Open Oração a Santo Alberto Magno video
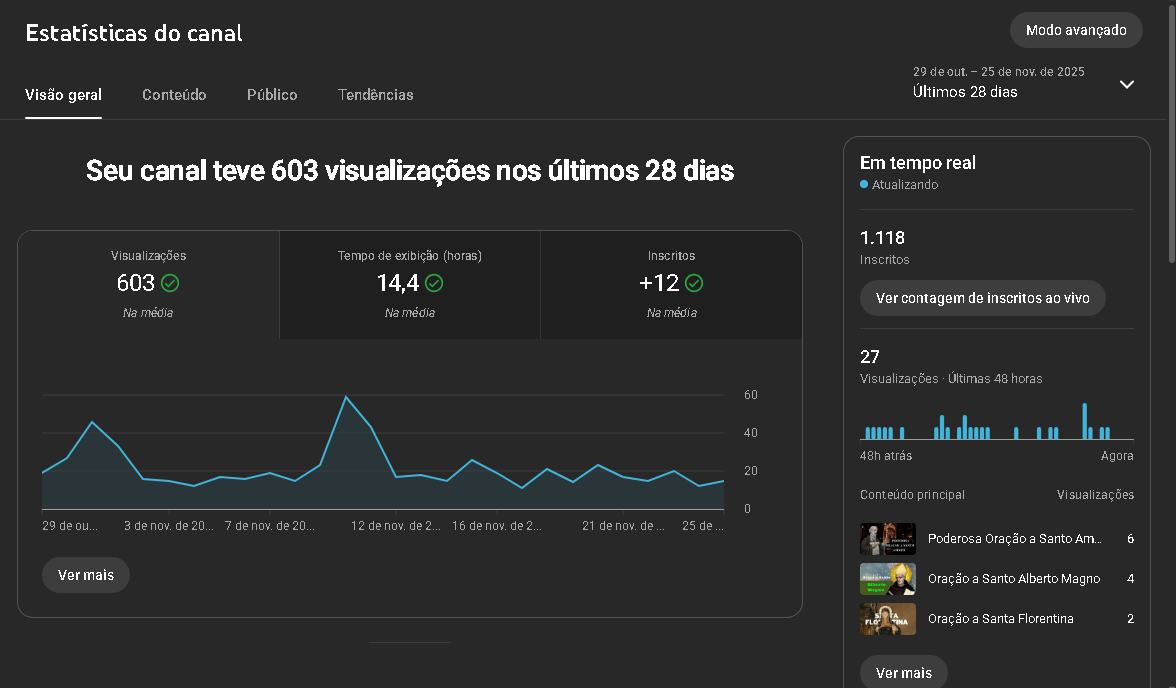The height and width of the screenshot is (688, 1176). coord(1014,578)
